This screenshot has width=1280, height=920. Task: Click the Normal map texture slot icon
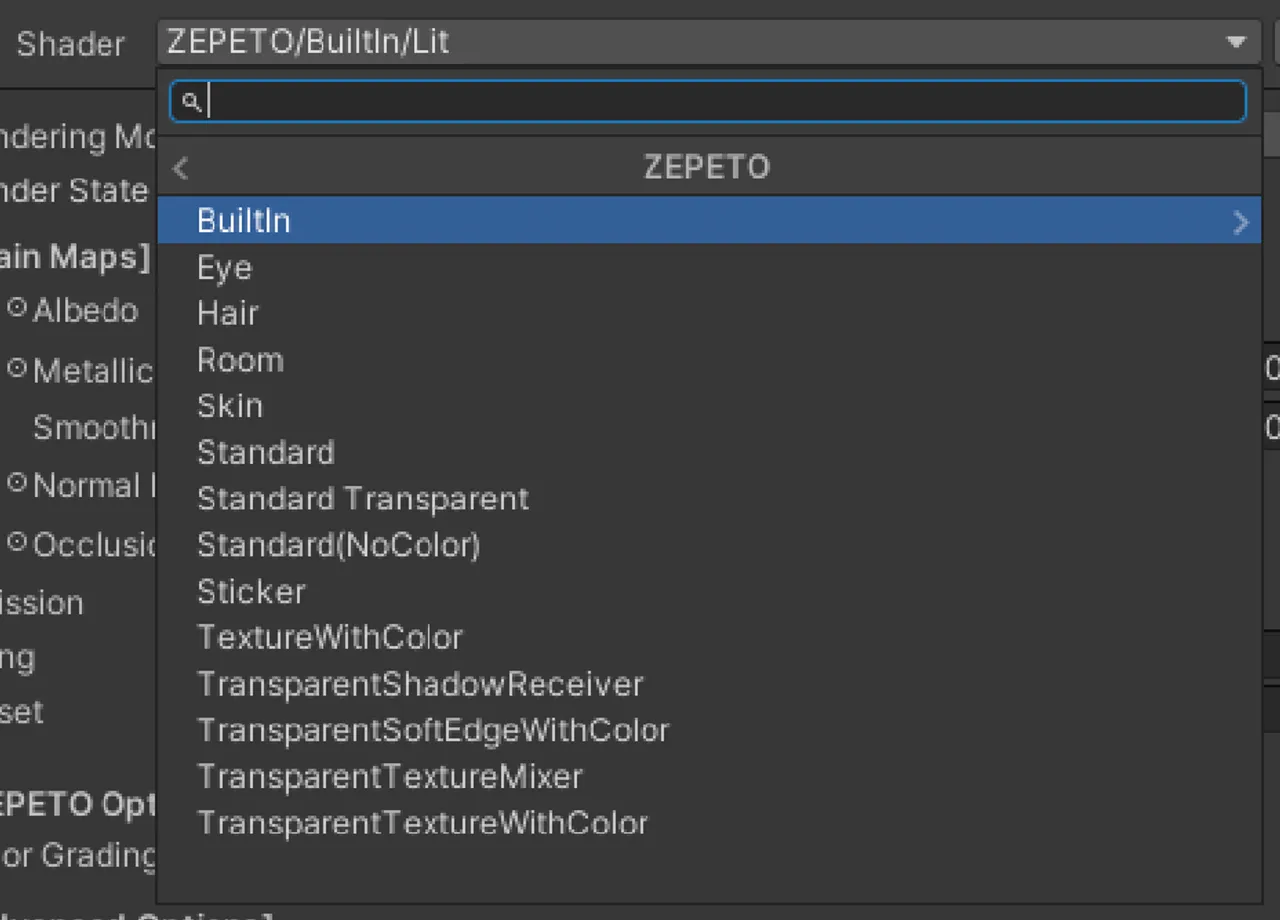click(15, 485)
